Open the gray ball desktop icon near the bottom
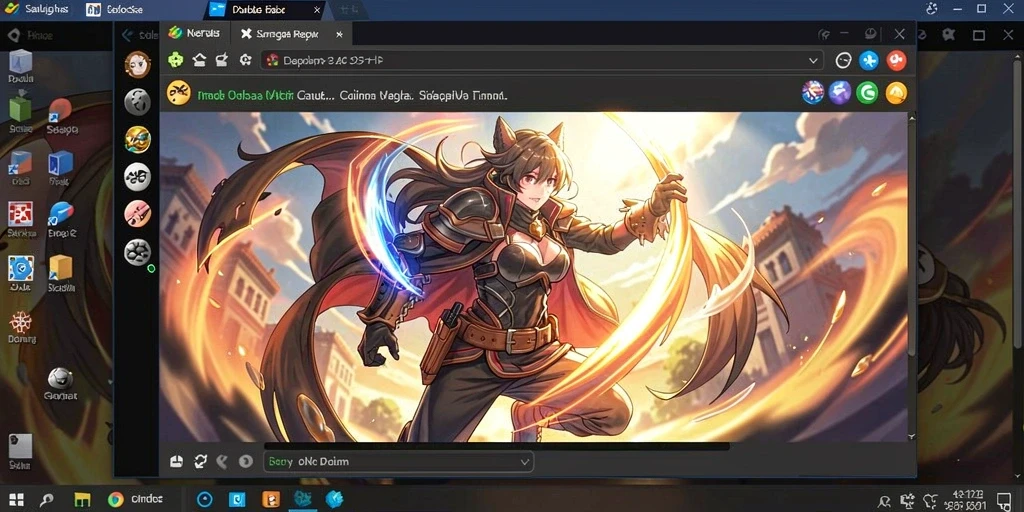The width and height of the screenshot is (1024, 512). (60, 378)
